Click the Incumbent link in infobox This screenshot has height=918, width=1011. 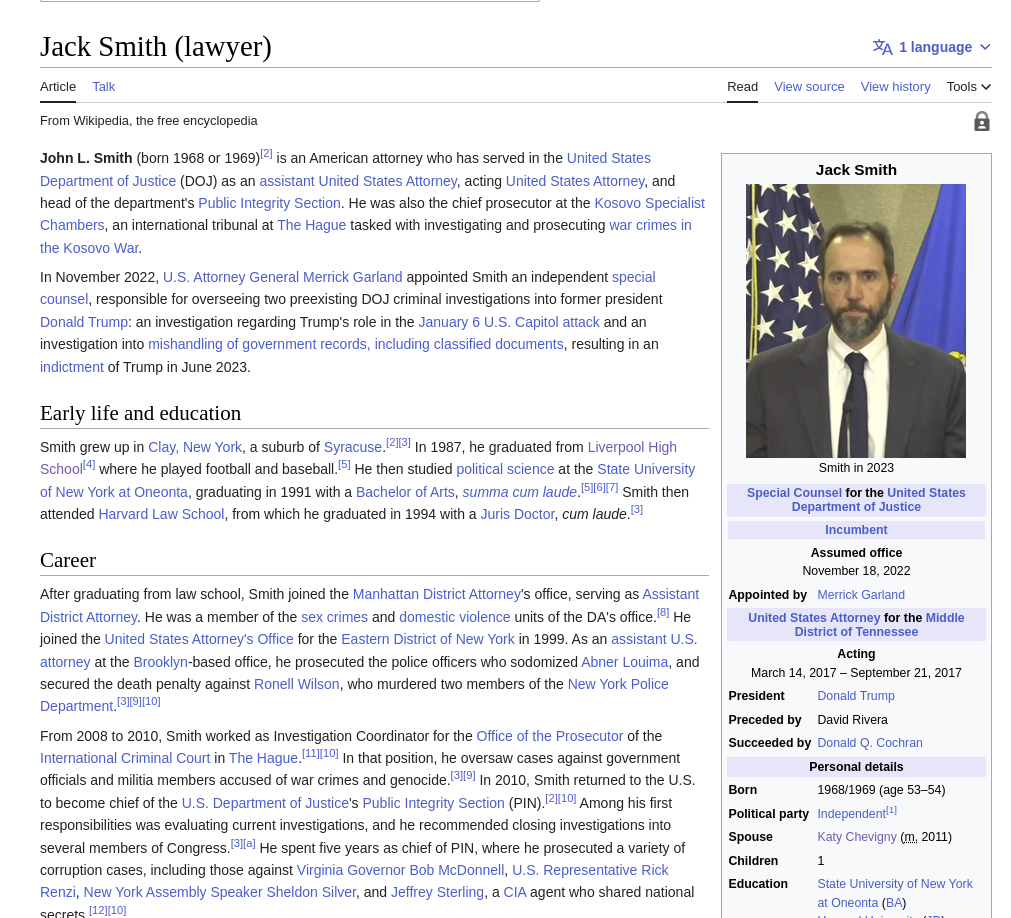point(856,530)
